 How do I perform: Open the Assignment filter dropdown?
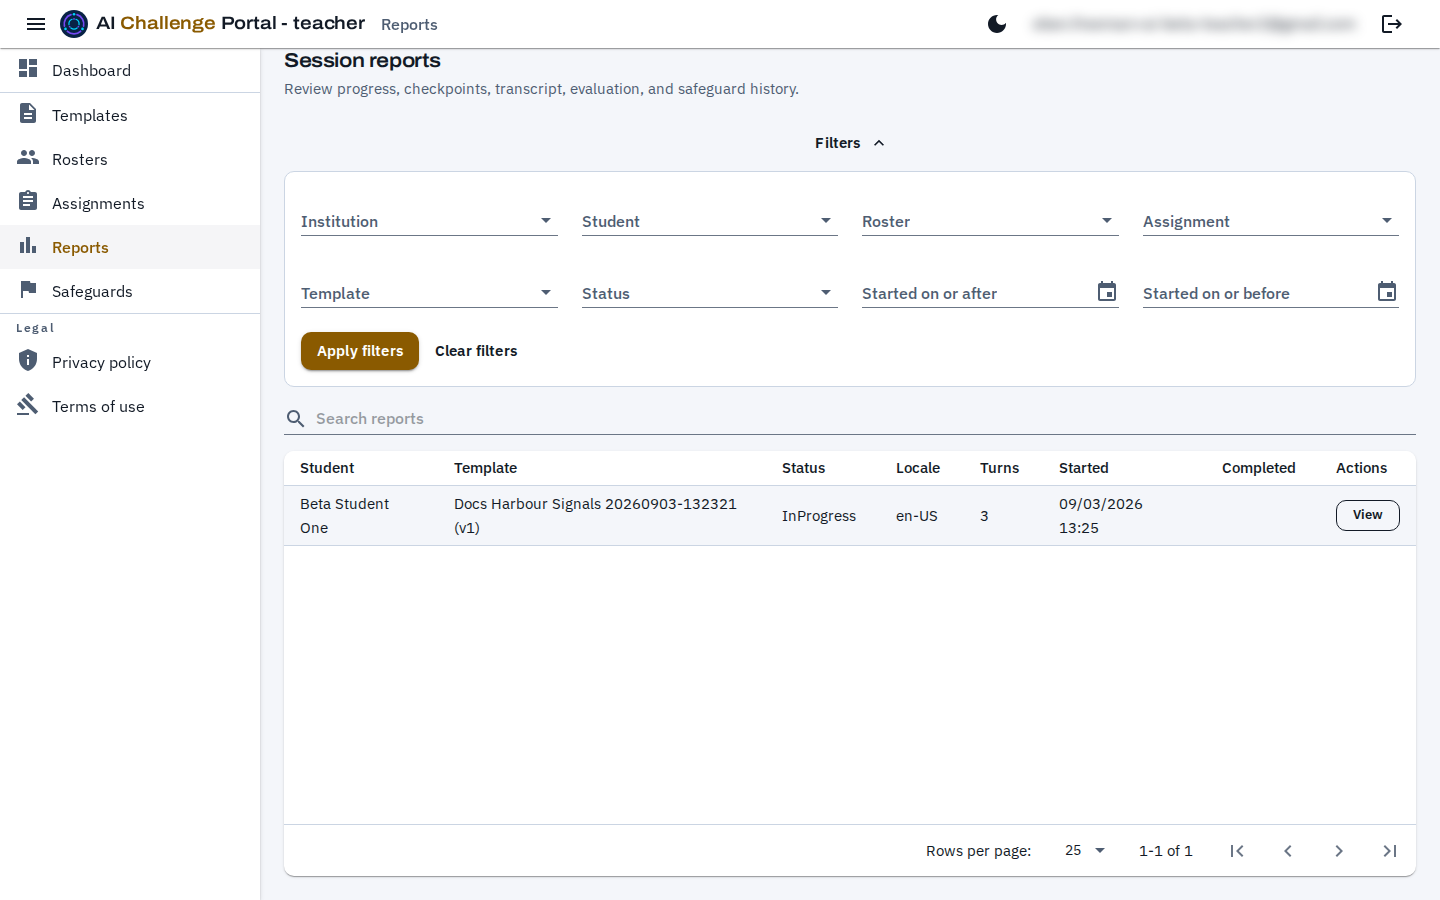coord(1271,221)
